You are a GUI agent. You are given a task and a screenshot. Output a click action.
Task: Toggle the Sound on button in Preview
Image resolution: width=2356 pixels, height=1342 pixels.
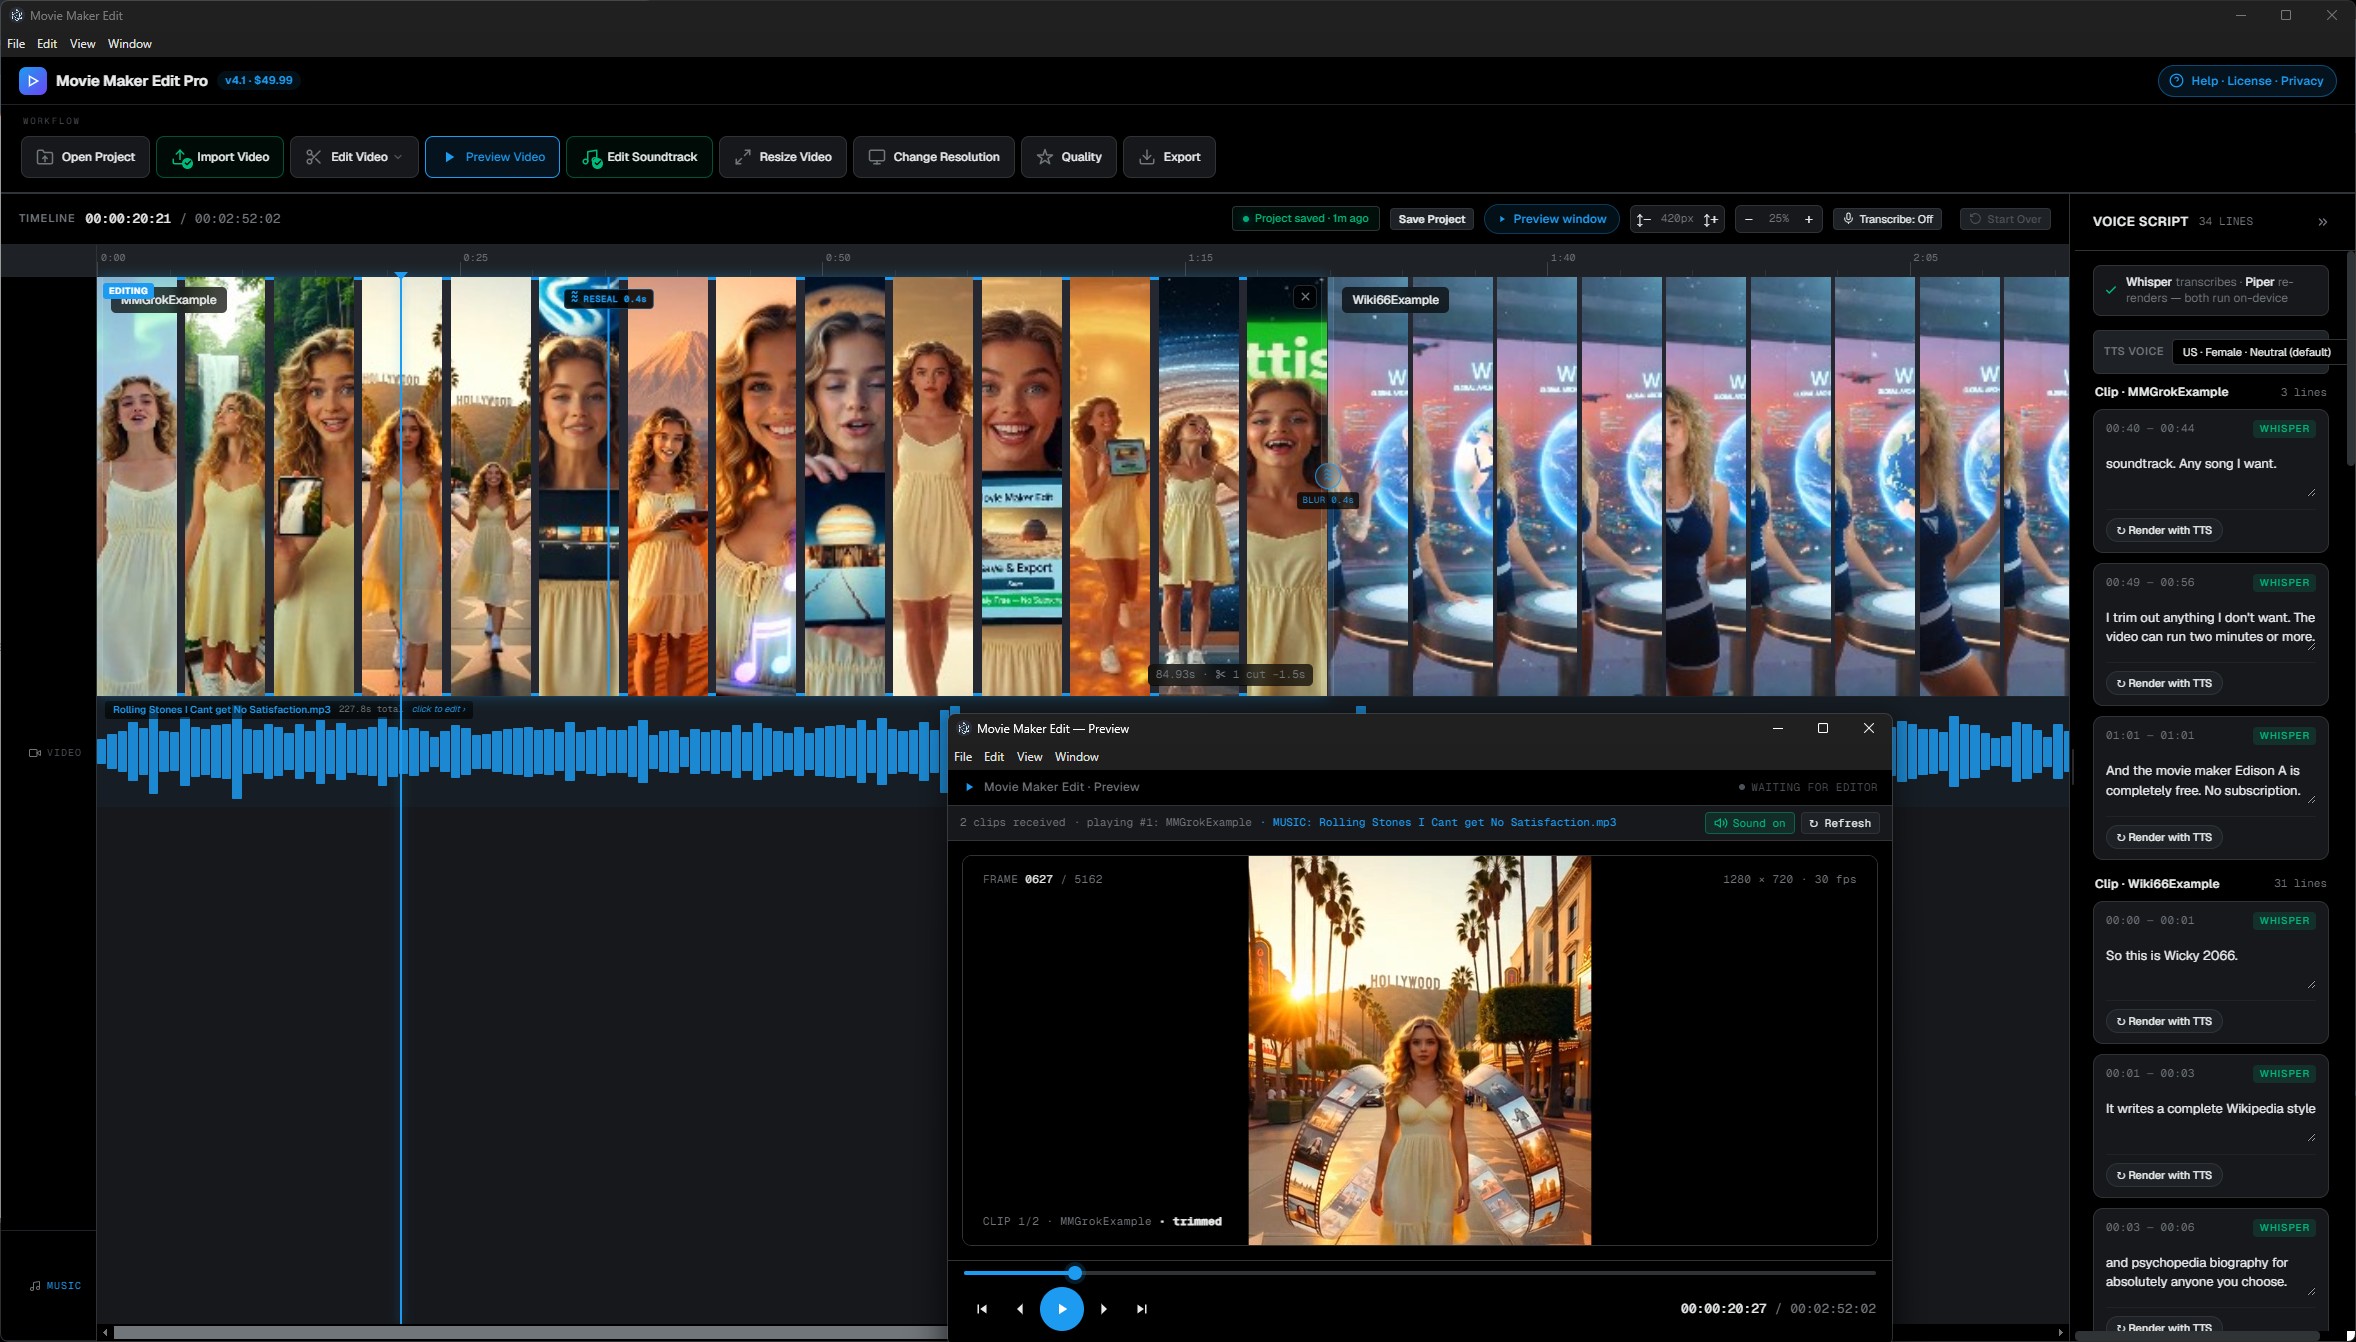(x=1750, y=823)
